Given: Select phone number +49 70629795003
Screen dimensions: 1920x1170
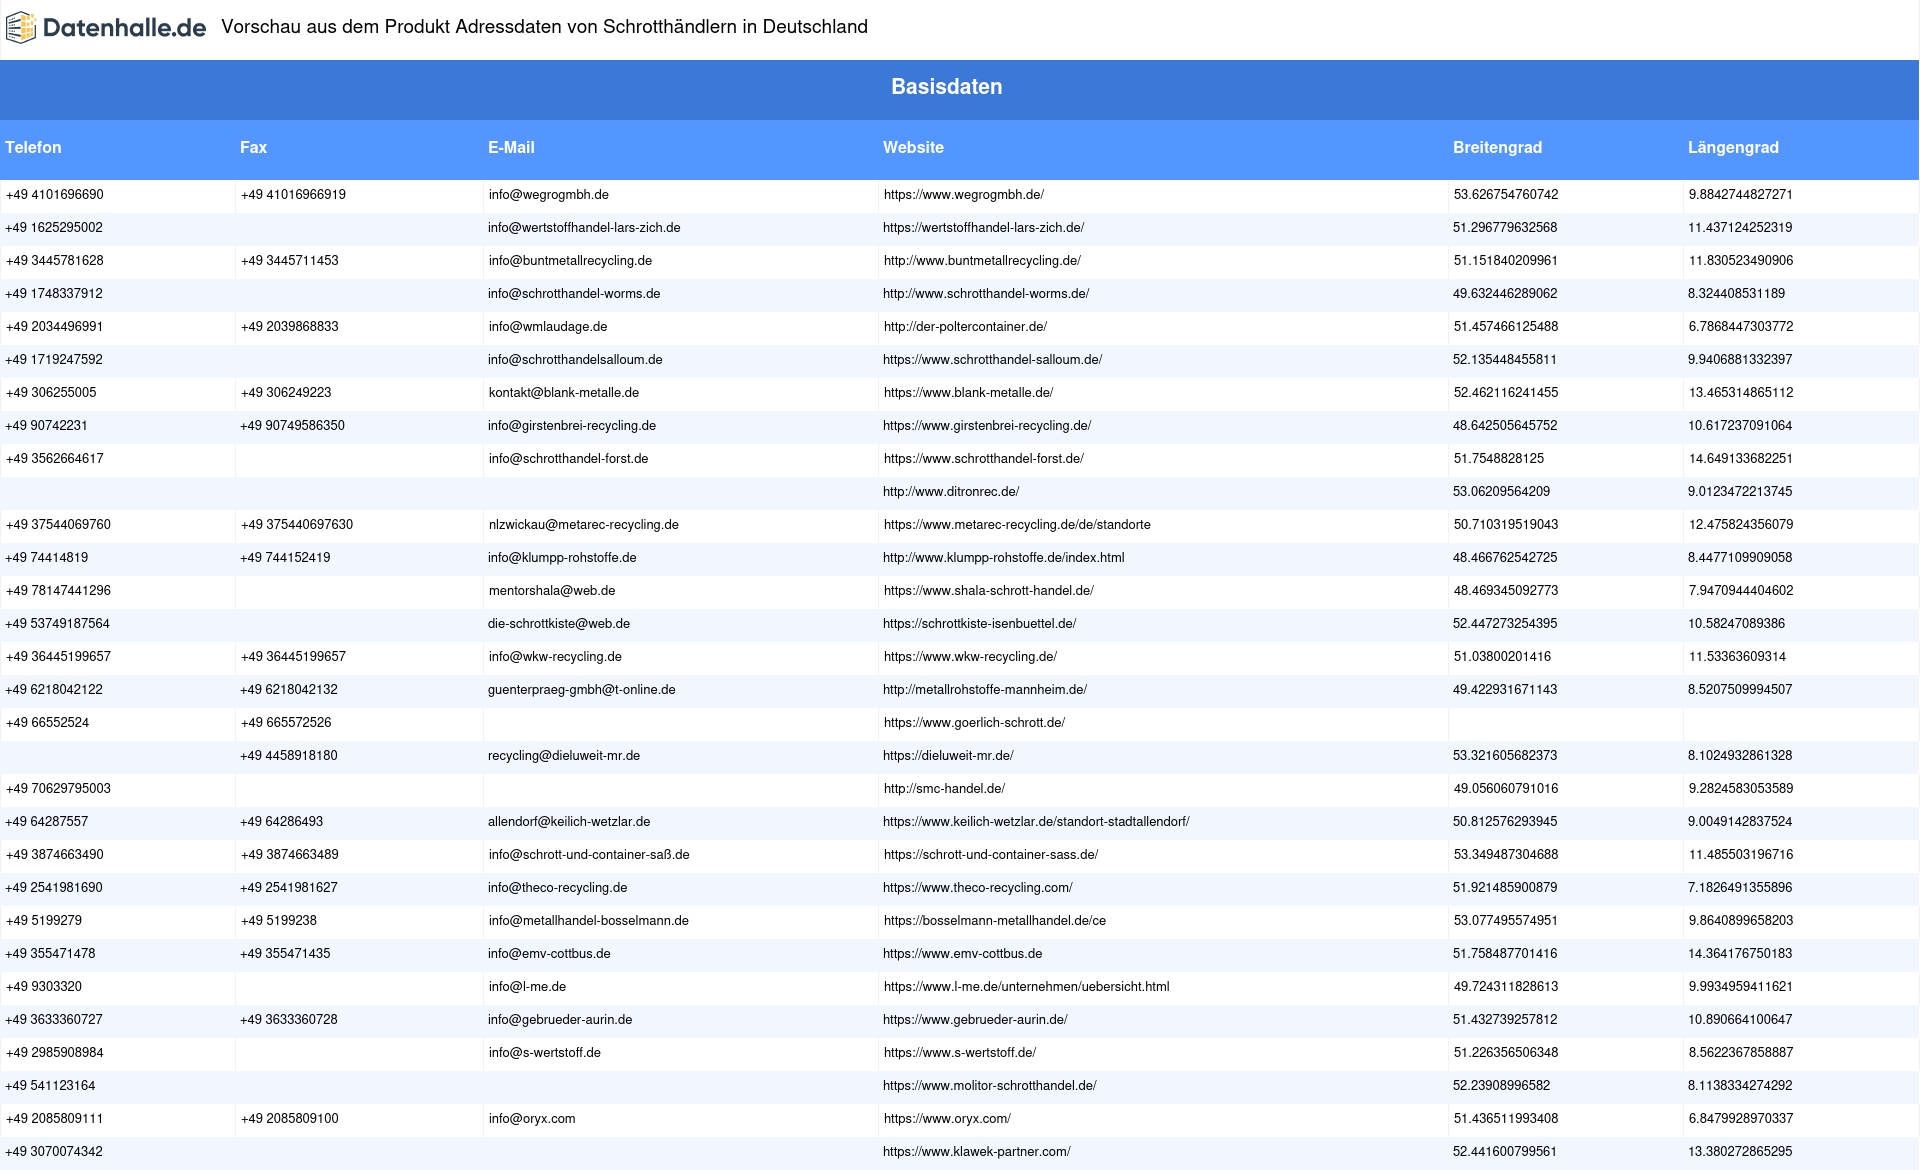Looking at the screenshot, I should [58, 789].
